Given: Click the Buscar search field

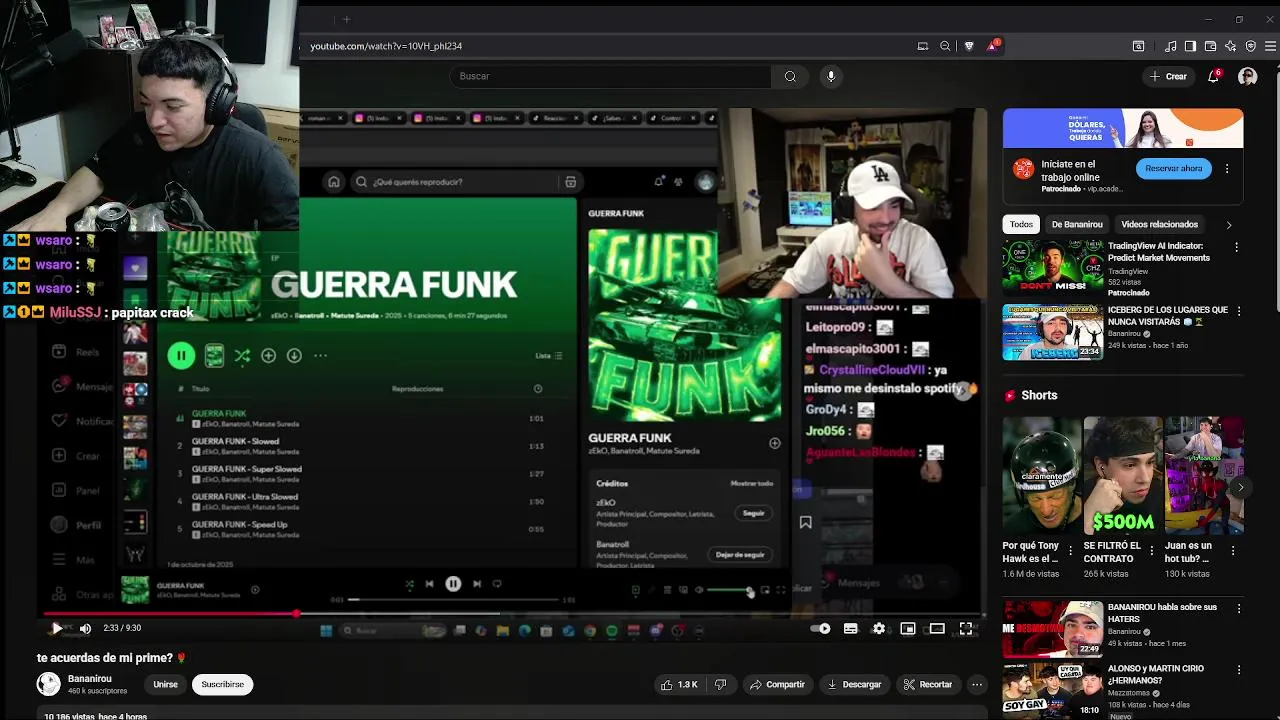Looking at the screenshot, I should pyautogui.click(x=610, y=76).
